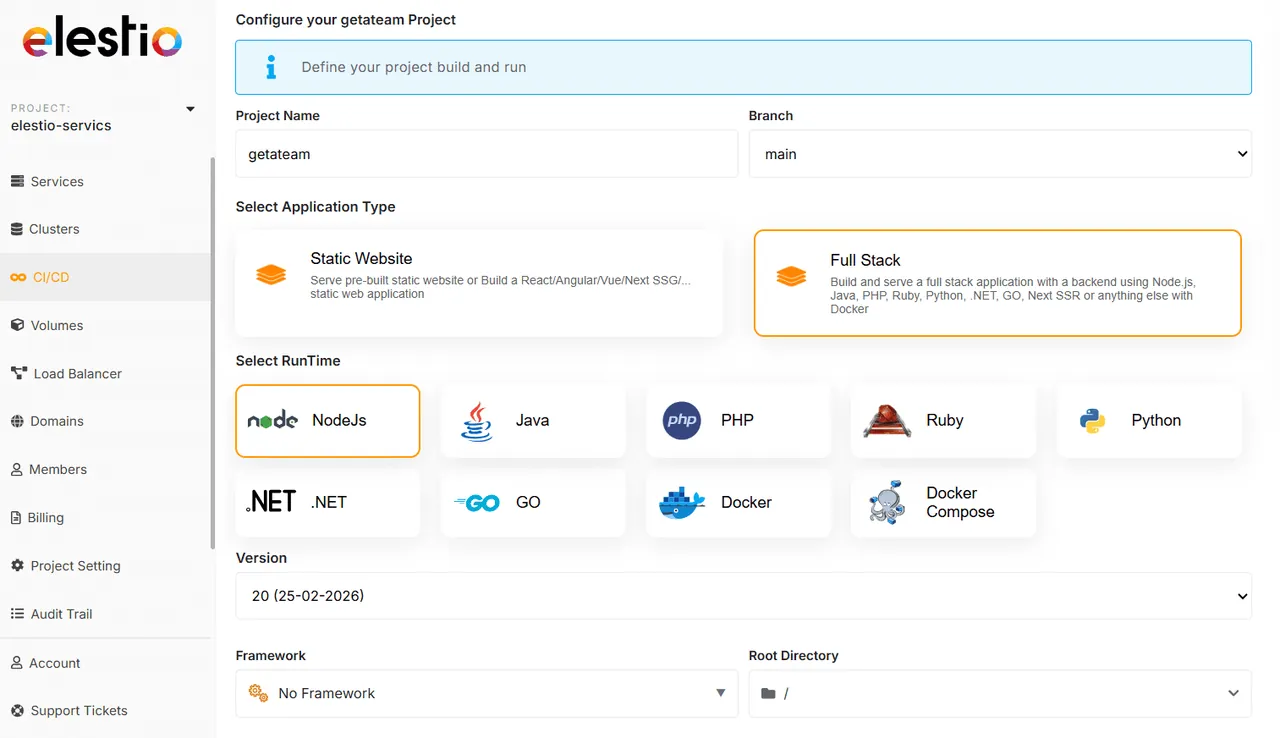Click the Account user icon
Screen dimensions: 1280x738
(16, 662)
